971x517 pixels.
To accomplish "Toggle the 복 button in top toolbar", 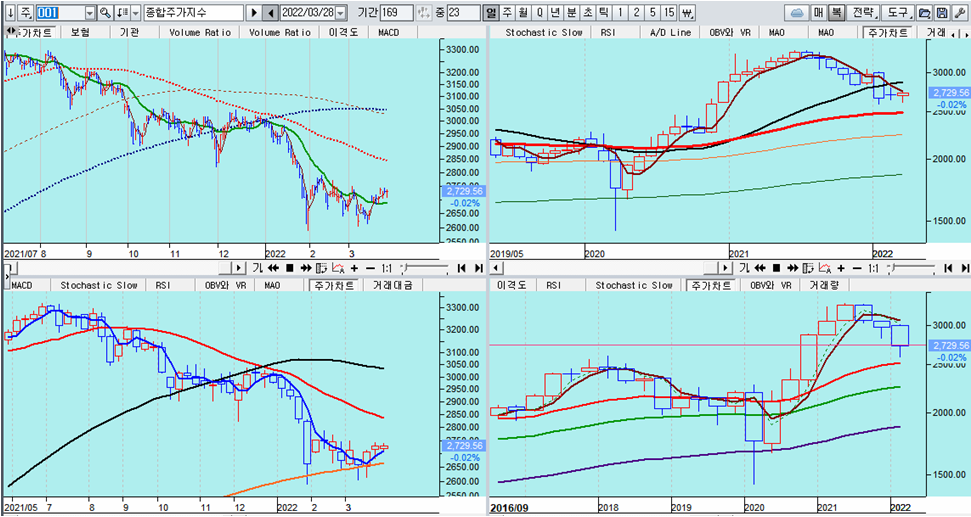I will click(836, 13).
